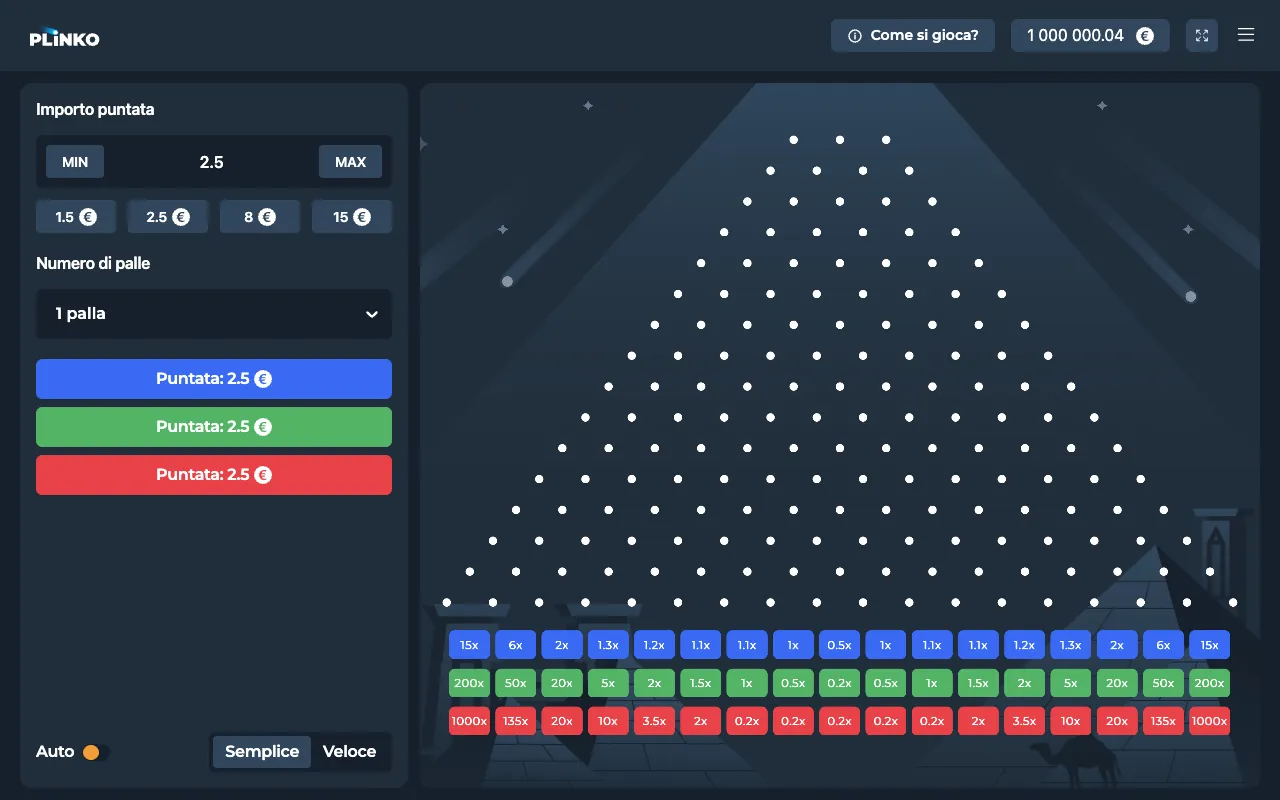Place the red Puntata bet
Screen dimensions: 1280x800
[214, 475]
